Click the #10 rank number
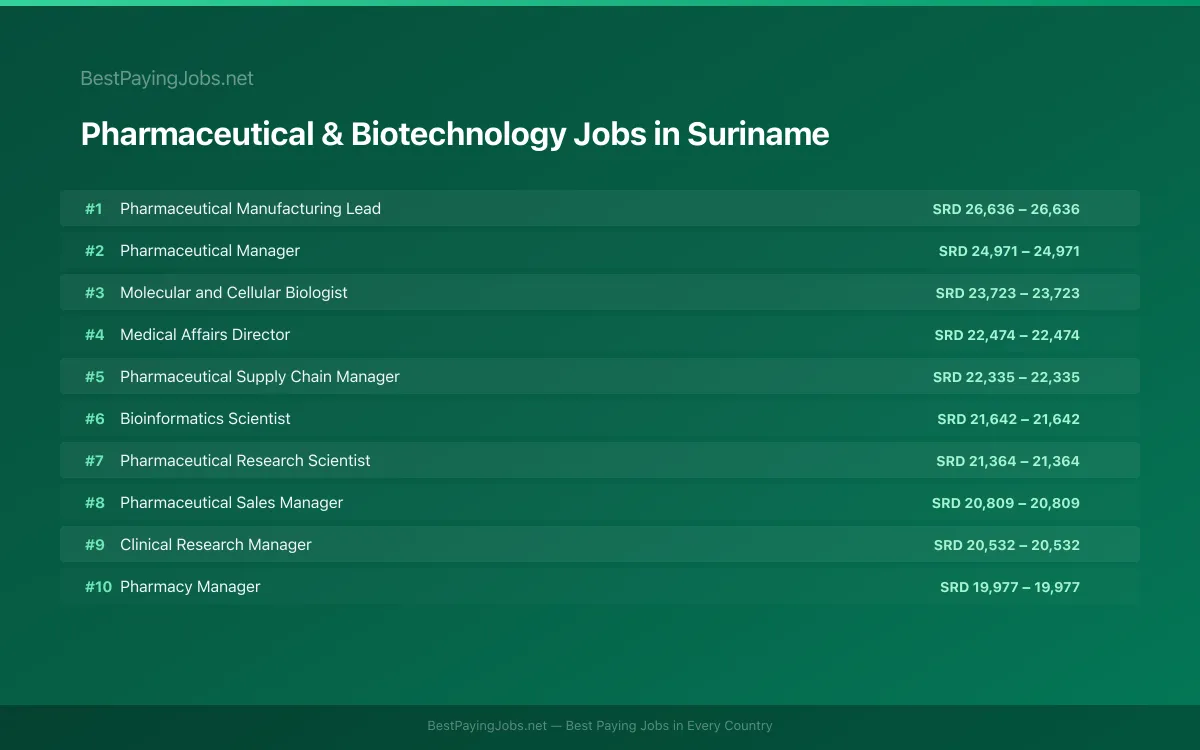The height and width of the screenshot is (750, 1200). tap(98, 587)
